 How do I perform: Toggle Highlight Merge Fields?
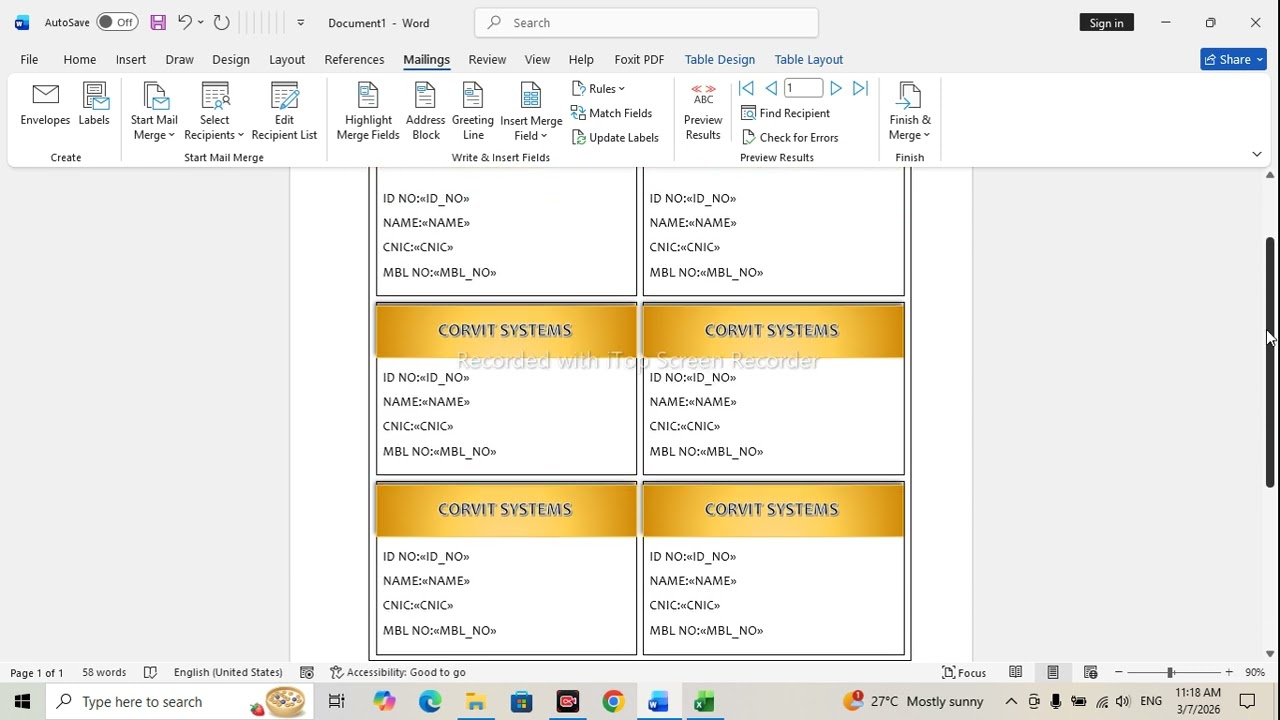(x=368, y=112)
